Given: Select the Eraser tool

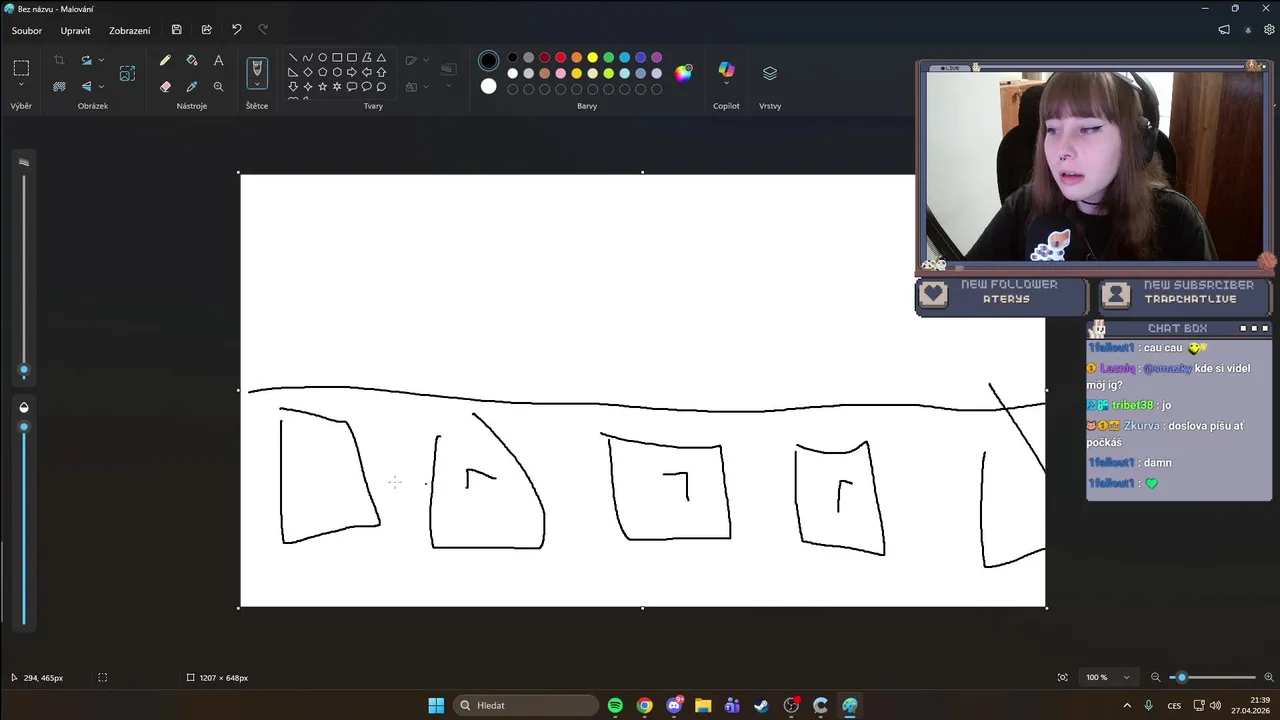Looking at the screenshot, I should tap(165, 86).
